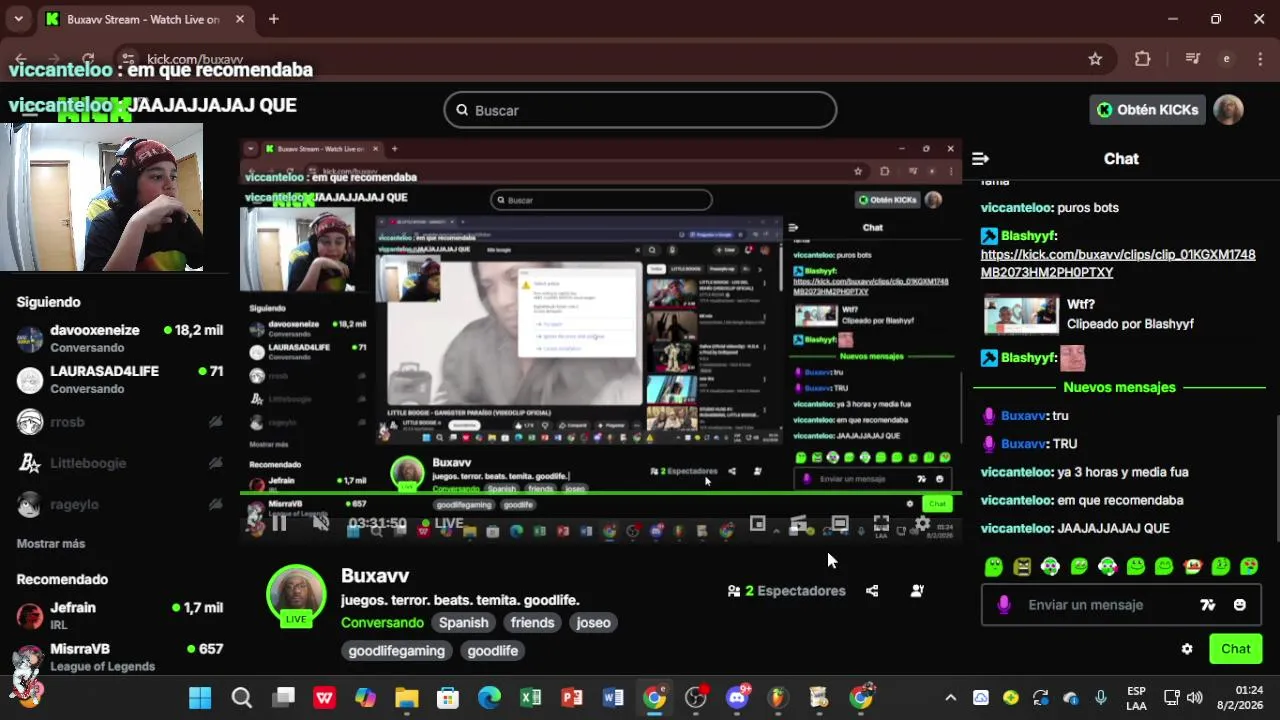Click the Buscar search box
Screen dimensions: 1280x720
(x=640, y=110)
